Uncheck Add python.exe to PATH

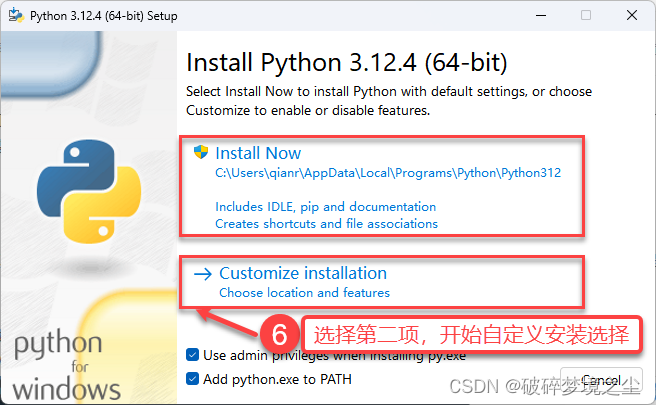[x=192, y=379]
